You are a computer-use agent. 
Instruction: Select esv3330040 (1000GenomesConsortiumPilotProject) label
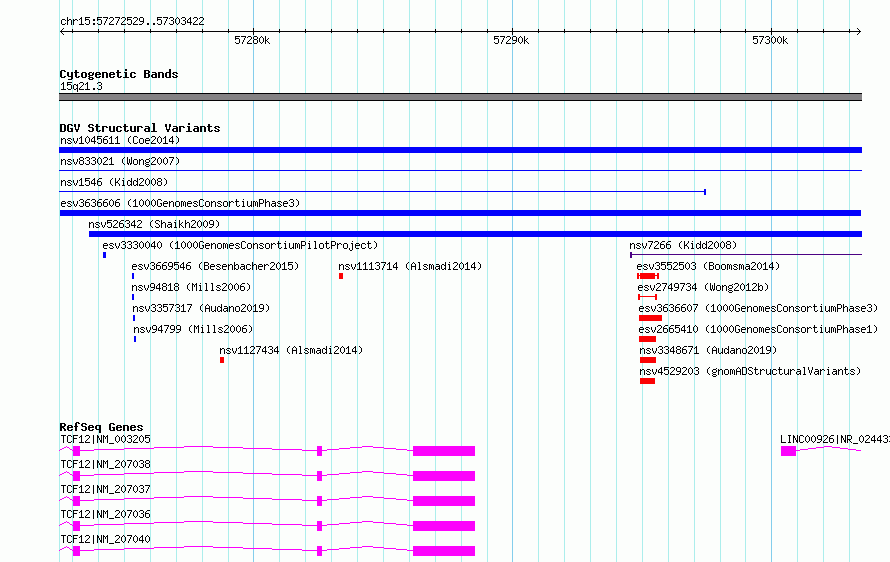[240, 245]
